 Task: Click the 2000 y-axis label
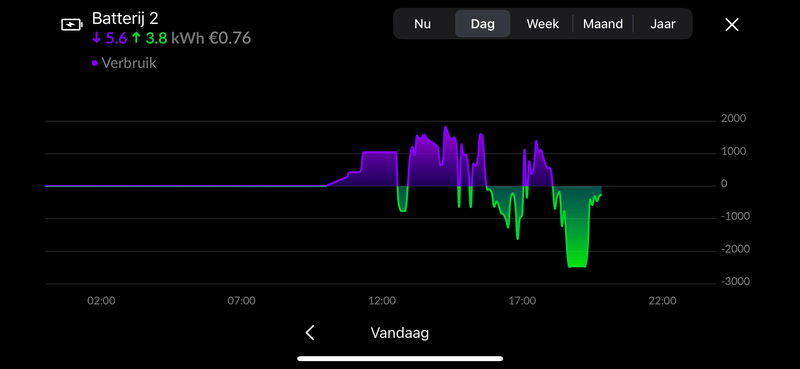click(x=733, y=118)
